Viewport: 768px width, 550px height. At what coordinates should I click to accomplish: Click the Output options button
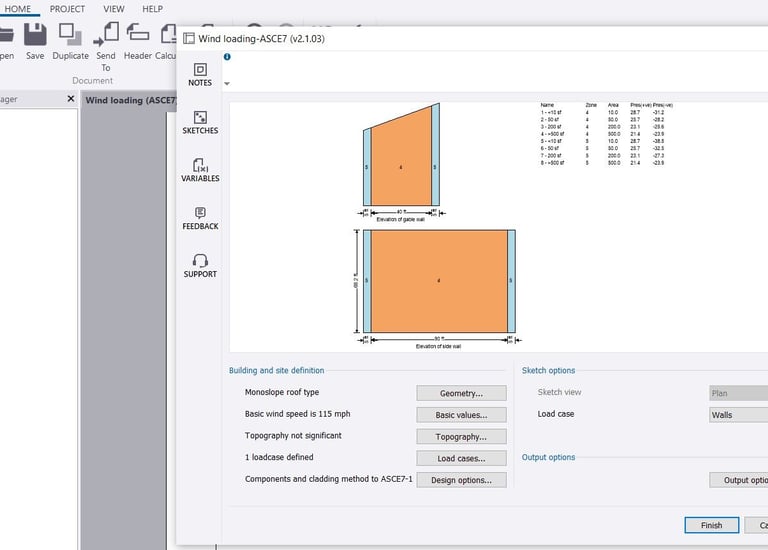point(739,480)
